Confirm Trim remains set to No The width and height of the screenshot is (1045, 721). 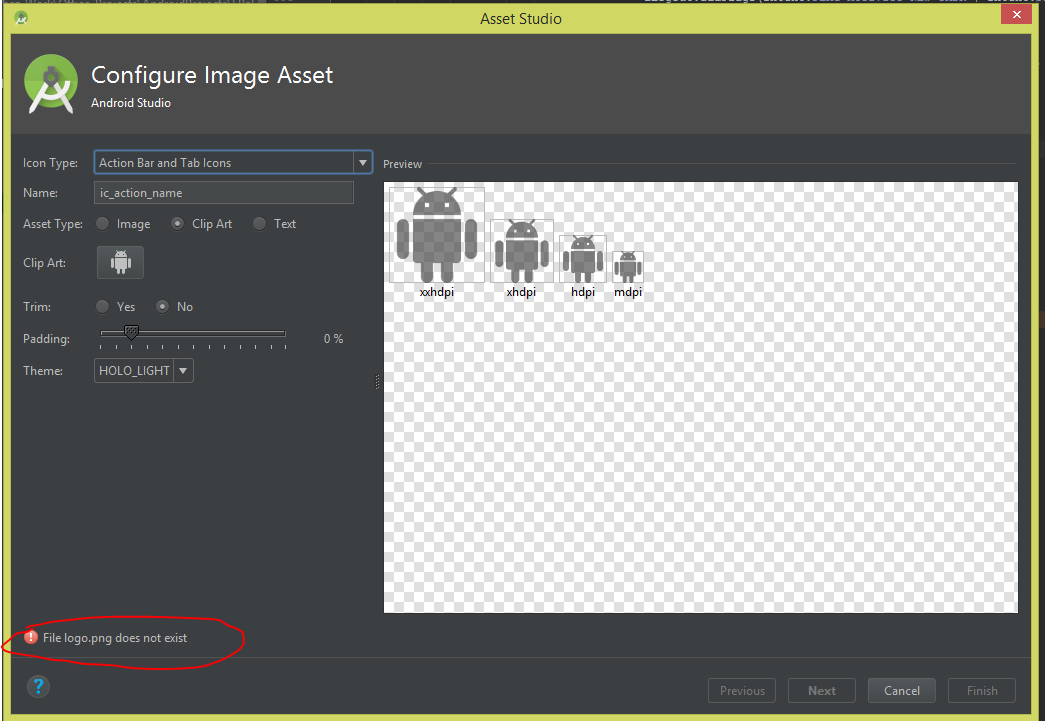point(162,306)
